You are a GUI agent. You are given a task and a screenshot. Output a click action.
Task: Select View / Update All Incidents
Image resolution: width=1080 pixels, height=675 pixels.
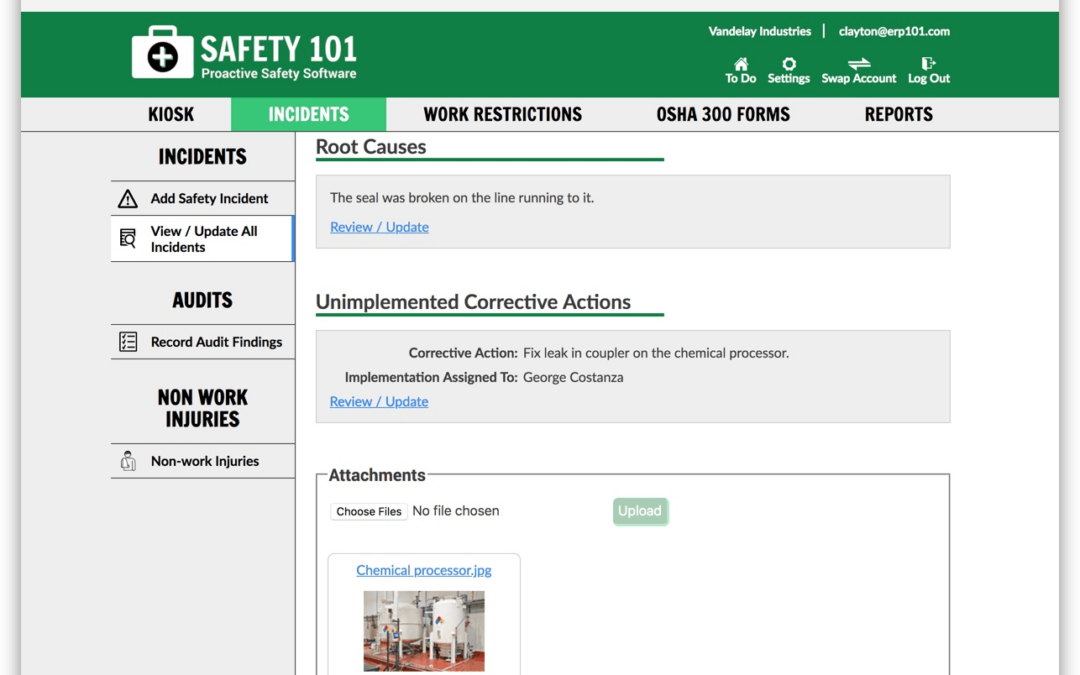tap(202, 238)
